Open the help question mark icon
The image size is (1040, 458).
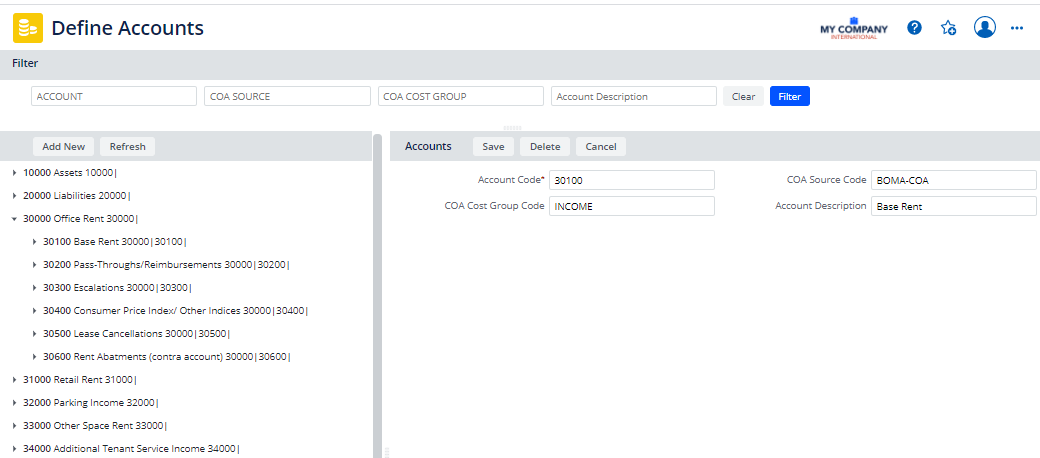914,28
